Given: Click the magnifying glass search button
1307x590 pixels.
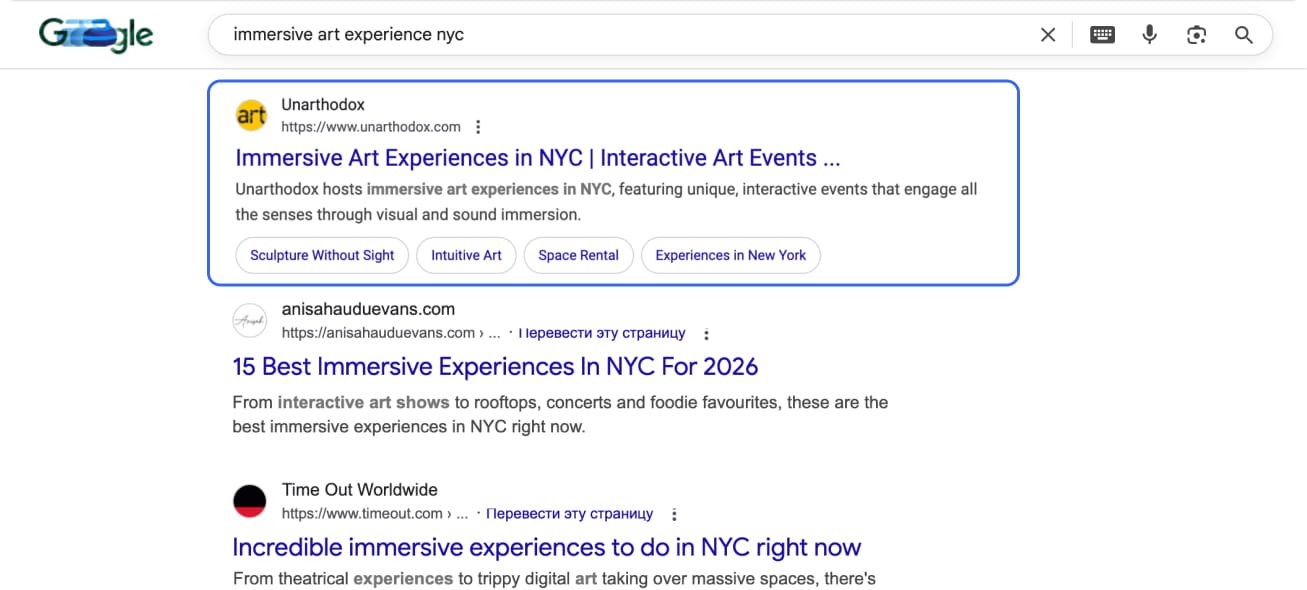Looking at the screenshot, I should 1244,35.
